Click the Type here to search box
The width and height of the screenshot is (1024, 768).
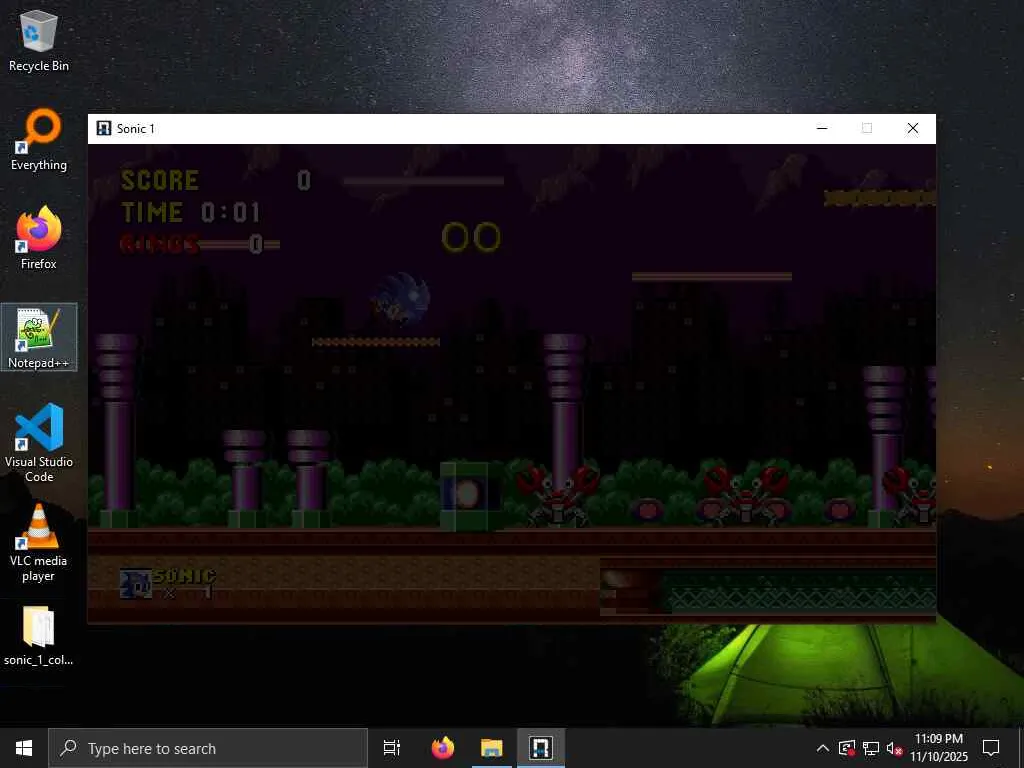208,748
